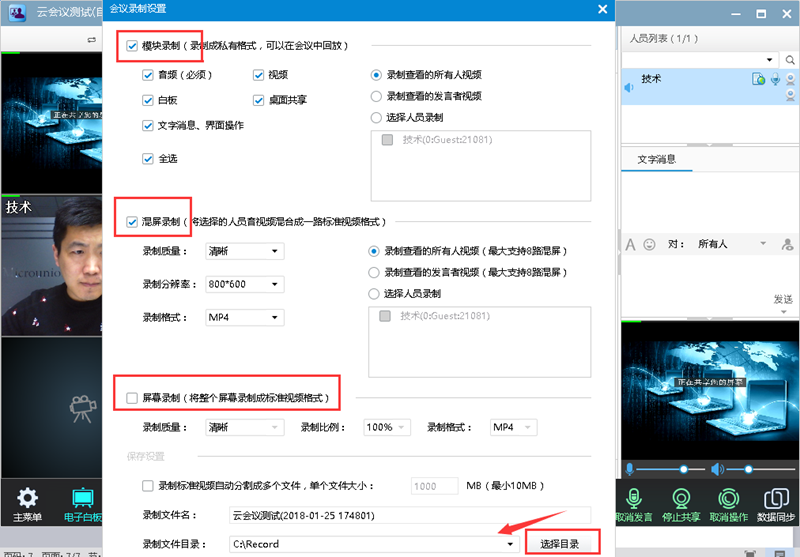Close the 会议录制设置 dialog
Viewport: 800px width, 557px height.
pos(603,9)
